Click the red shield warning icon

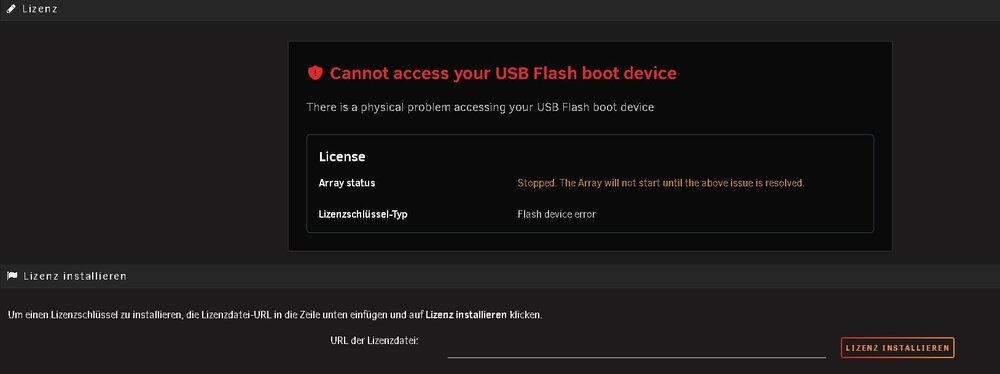click(315, 73)
